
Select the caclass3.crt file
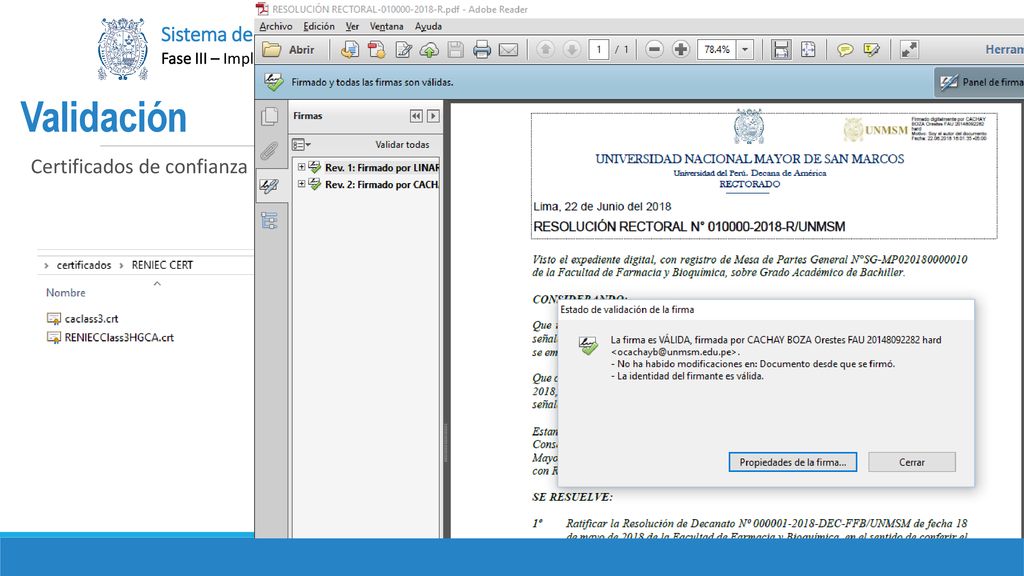tap(91, 319)
